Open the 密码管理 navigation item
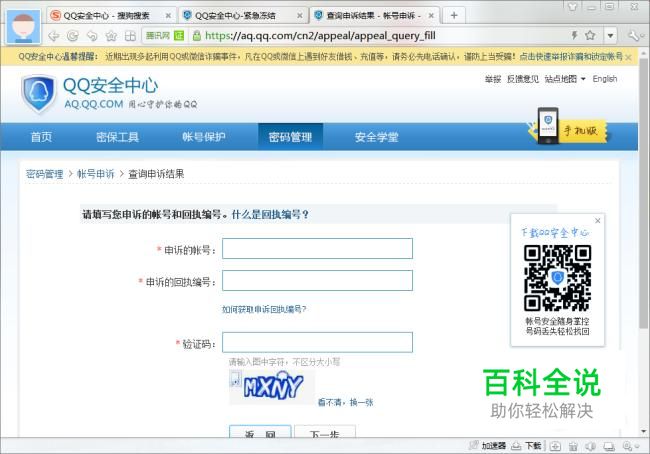This screenshot has height=454, width=650. point(290,137)
